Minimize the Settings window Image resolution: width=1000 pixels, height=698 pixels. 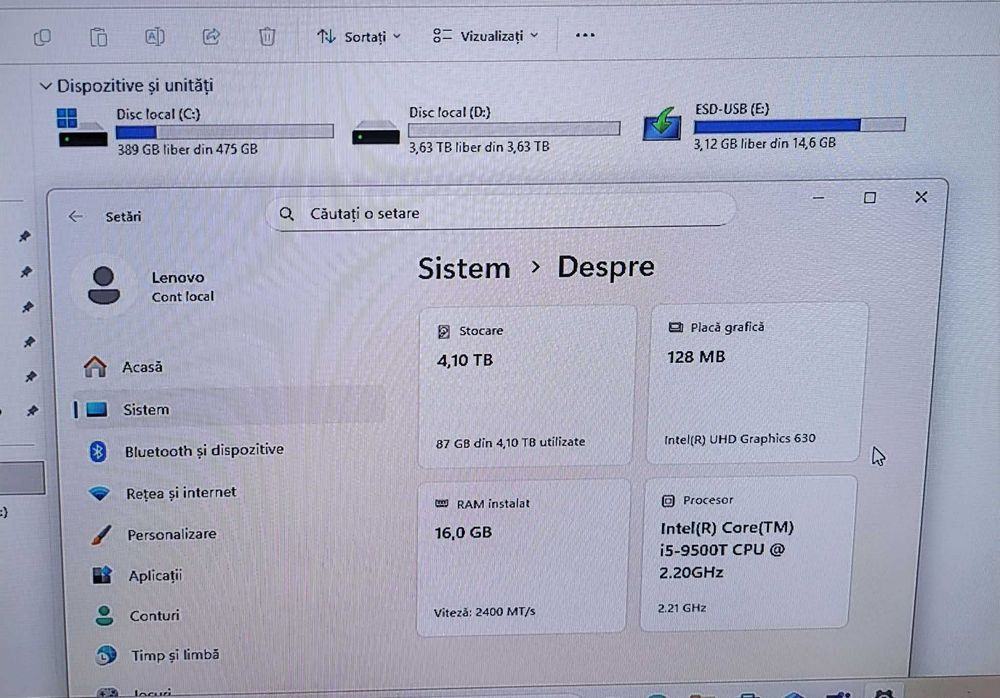[818, 198]
